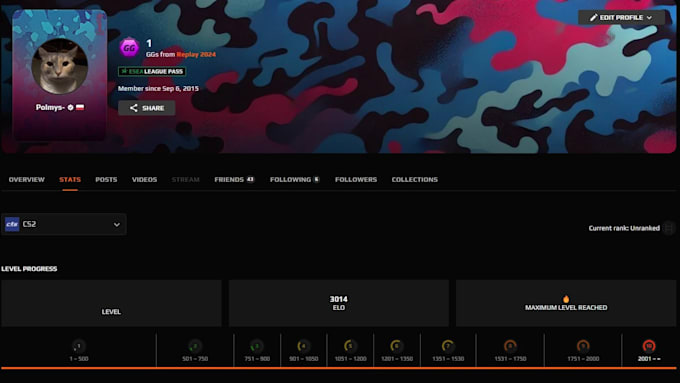
Task: Click the level 4 skill icon
Action: point(304,346)
